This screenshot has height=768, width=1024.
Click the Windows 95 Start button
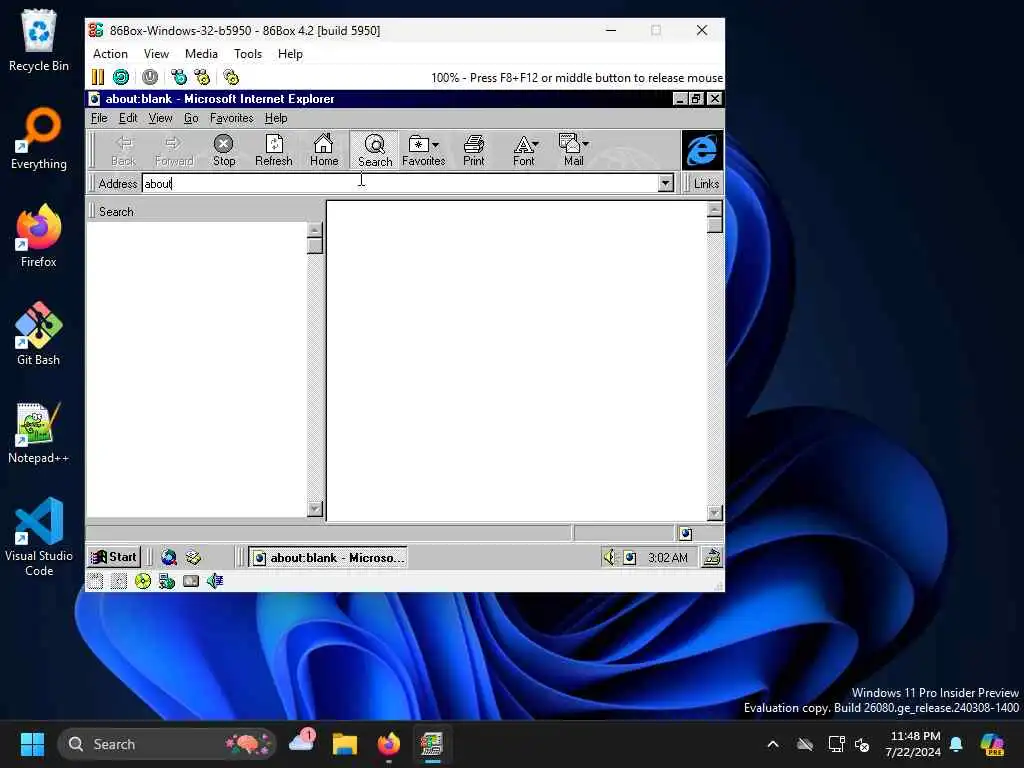(114, 557)
